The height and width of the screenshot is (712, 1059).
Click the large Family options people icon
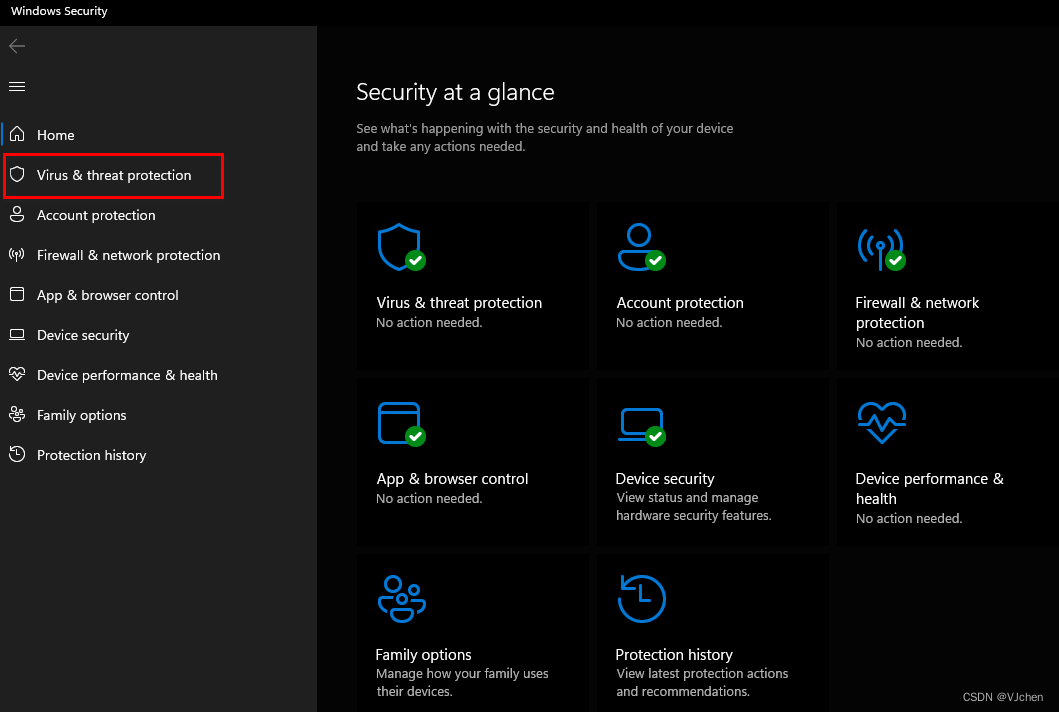pos(402,599)
